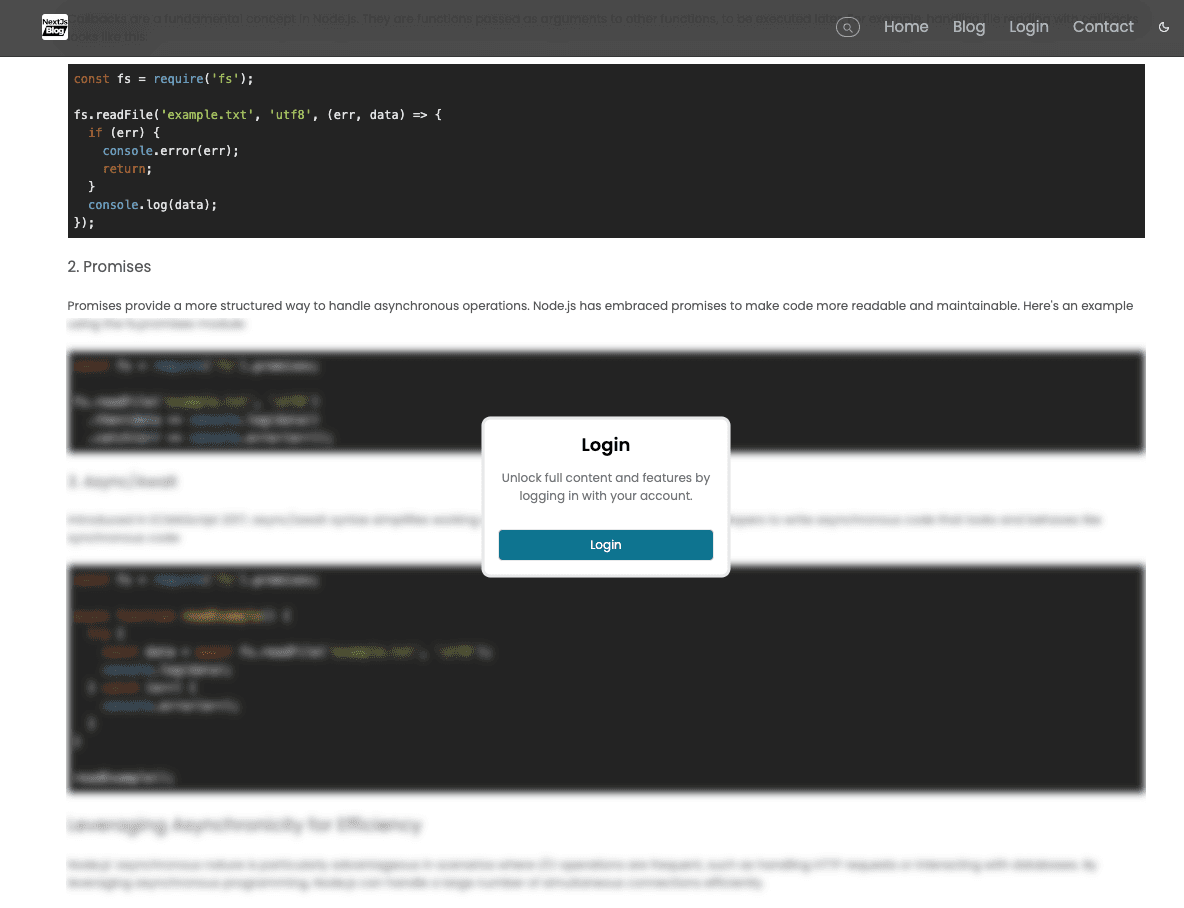Click the 'if (err) {' code line
This screenshot has width=1184, height=908.
124,133
